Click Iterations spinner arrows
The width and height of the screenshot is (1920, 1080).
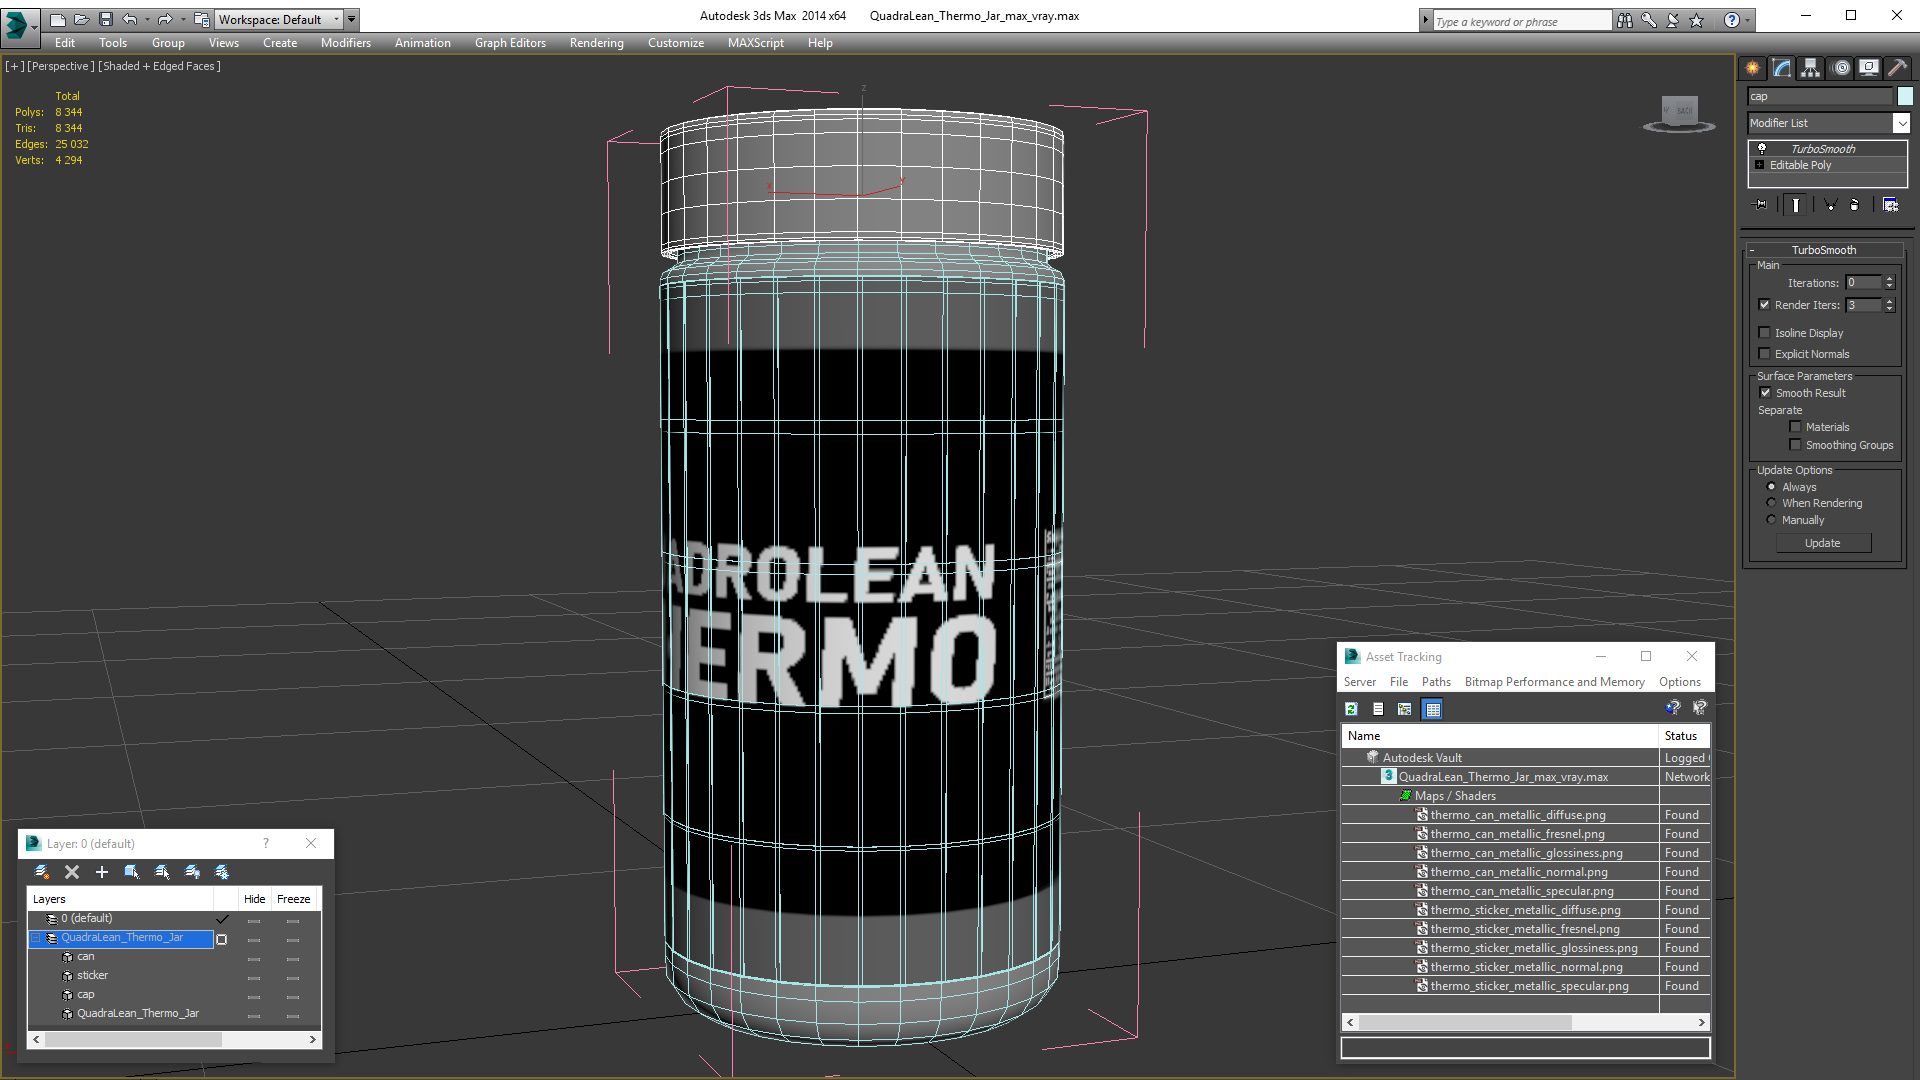tap(1889, 283)
